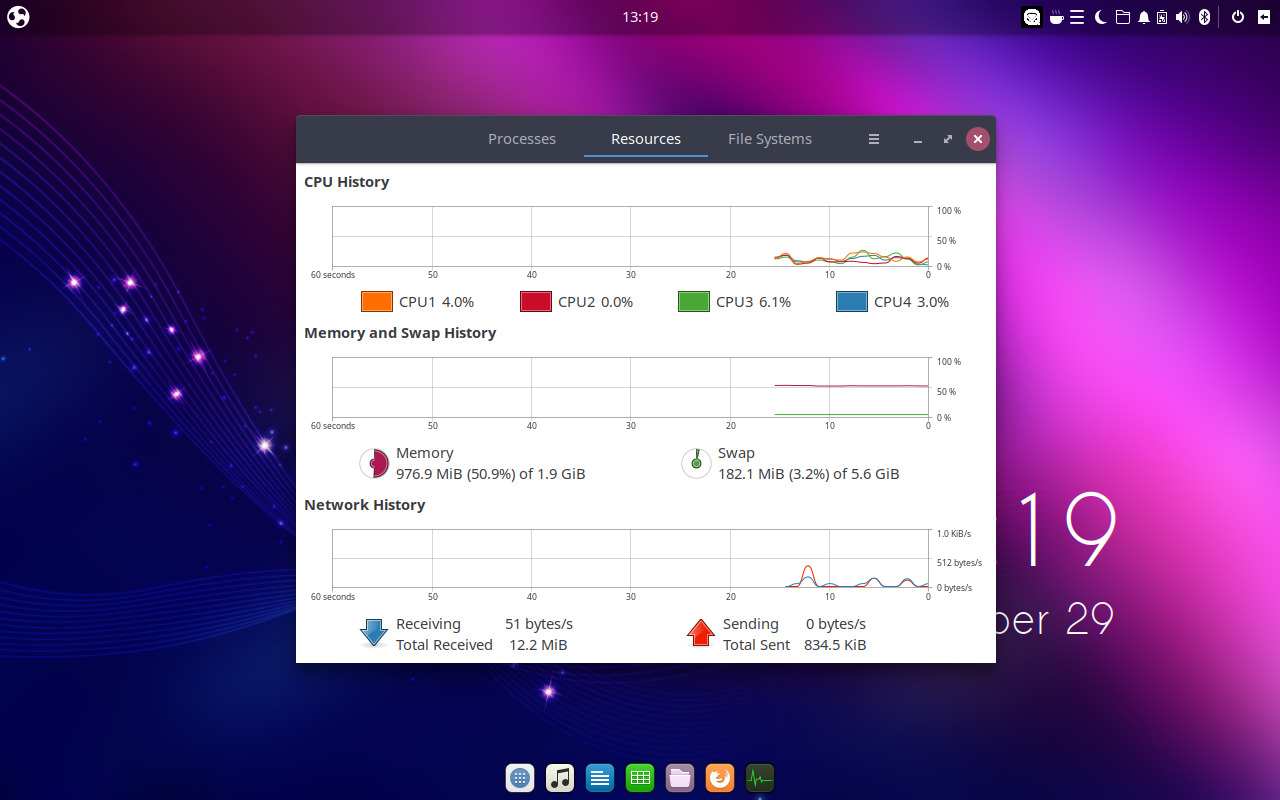Click the Memory usage pie indicator
The image size is (1280, 800).
(374, 463)
